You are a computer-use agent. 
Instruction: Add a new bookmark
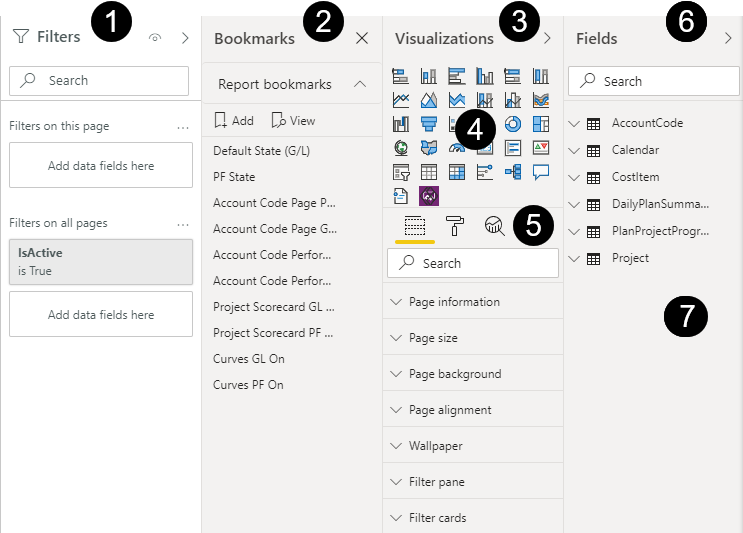point(234,120)
